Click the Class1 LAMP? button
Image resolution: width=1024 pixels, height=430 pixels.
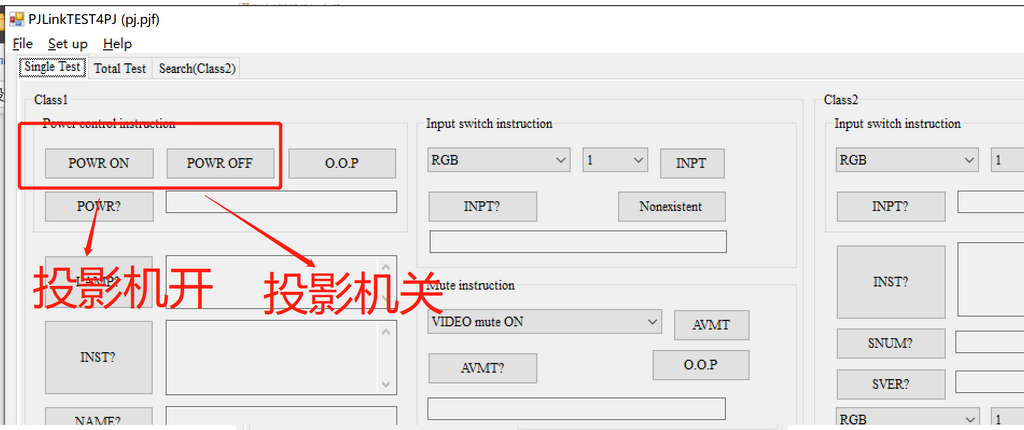pyautogui.click(x=99, y=281)
